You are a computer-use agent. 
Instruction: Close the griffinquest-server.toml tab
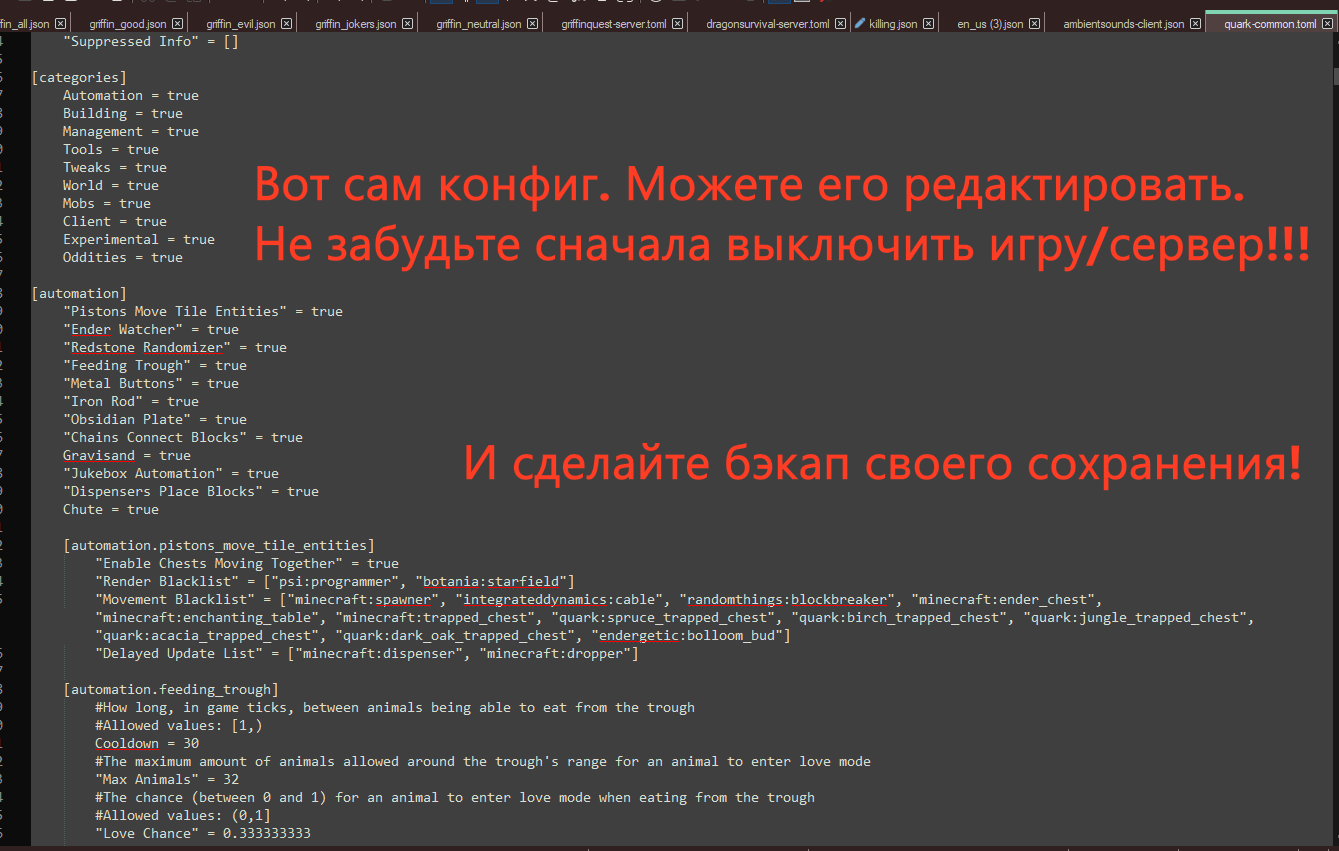(677, 23)
